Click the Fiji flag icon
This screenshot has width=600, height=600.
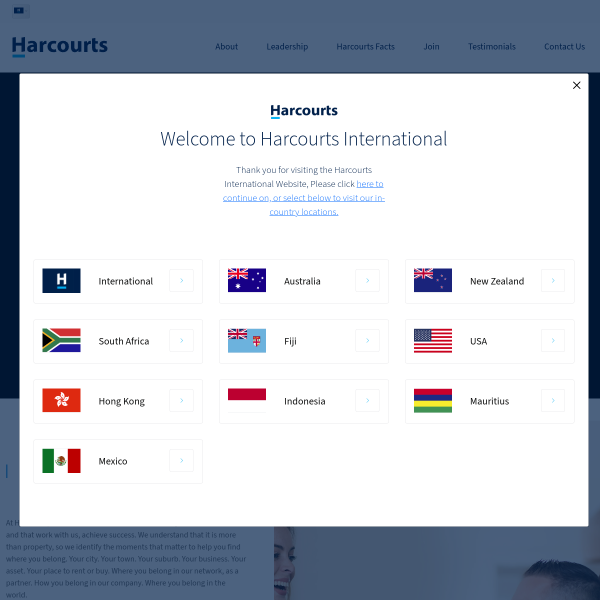coord(247,340)
